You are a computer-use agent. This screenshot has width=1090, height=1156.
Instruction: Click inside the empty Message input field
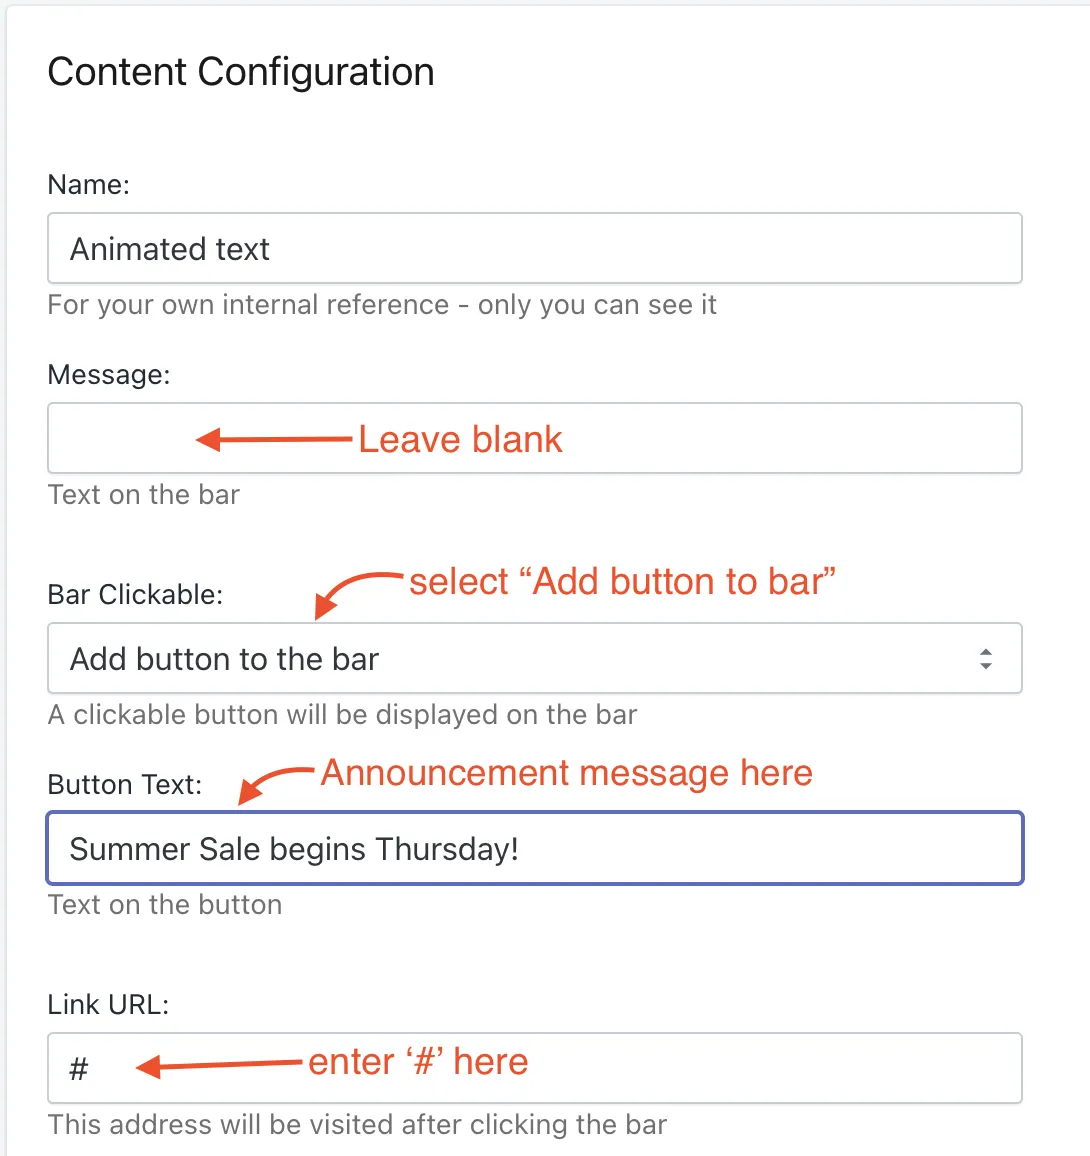click(x=535, y=438)
